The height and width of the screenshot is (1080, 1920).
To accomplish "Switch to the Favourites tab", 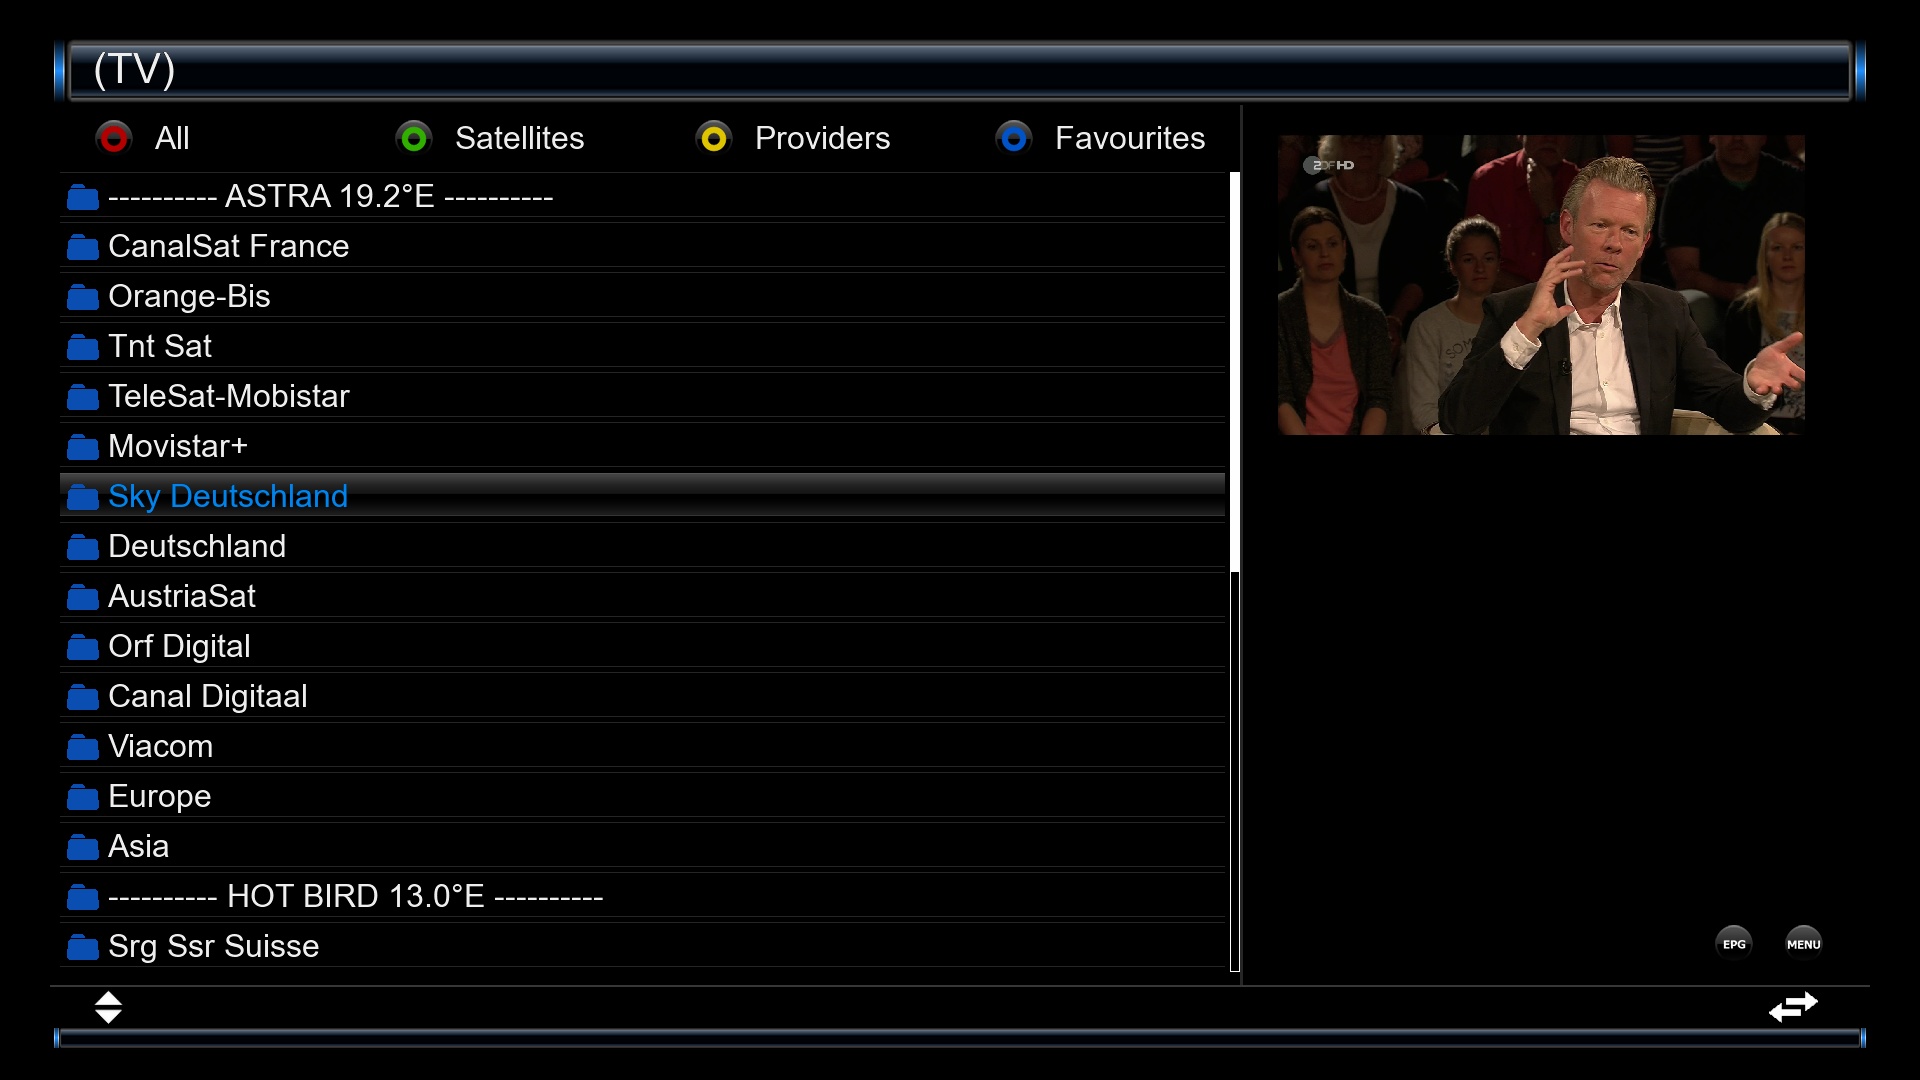I will pos(1130,138).
